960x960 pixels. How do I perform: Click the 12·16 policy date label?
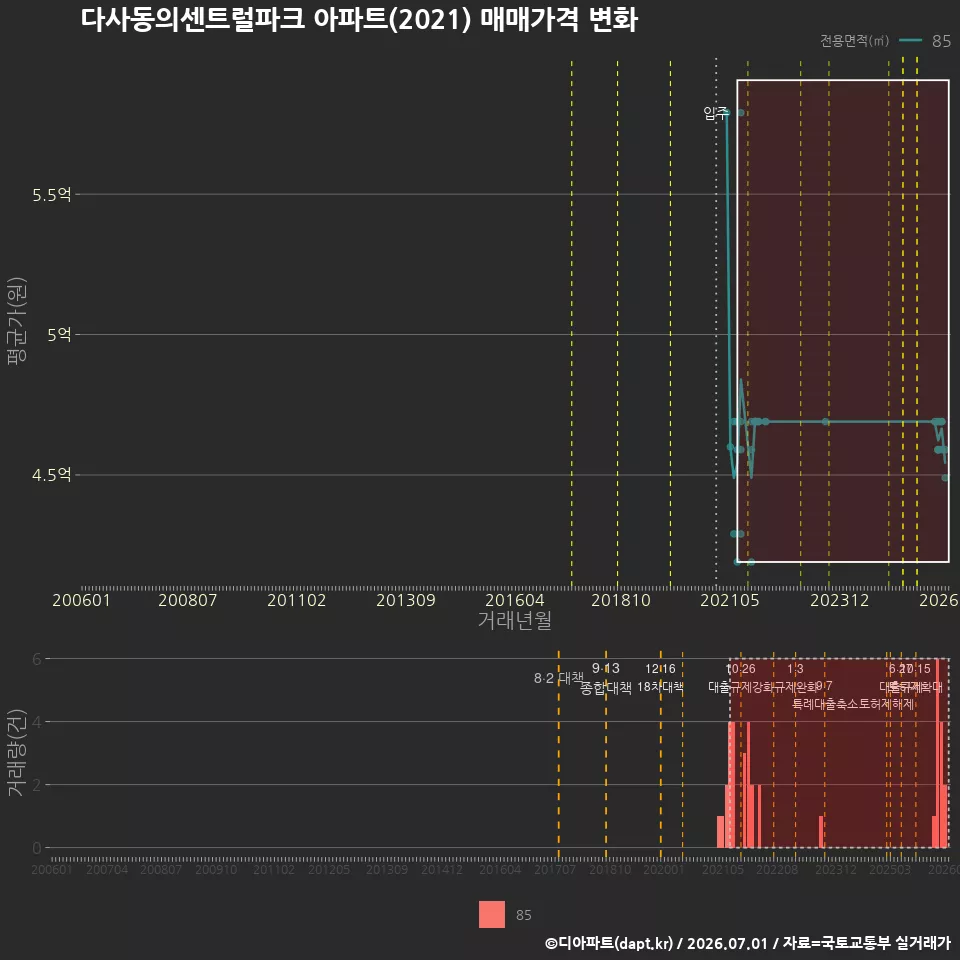pyautogui.click(x=660, y=669)
